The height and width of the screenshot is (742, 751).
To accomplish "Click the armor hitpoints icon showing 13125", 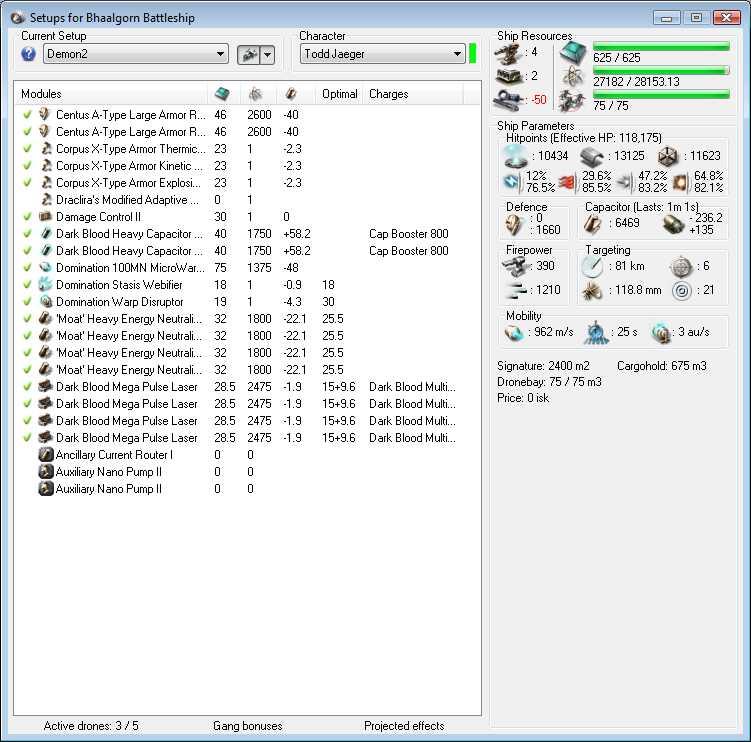I will point(591,156).
